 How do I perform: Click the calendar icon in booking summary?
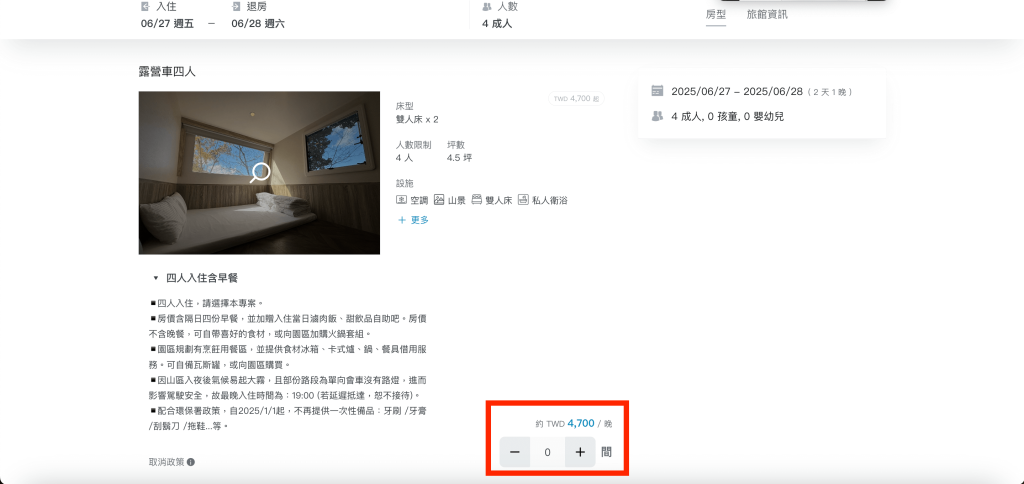tap(657, 91)
